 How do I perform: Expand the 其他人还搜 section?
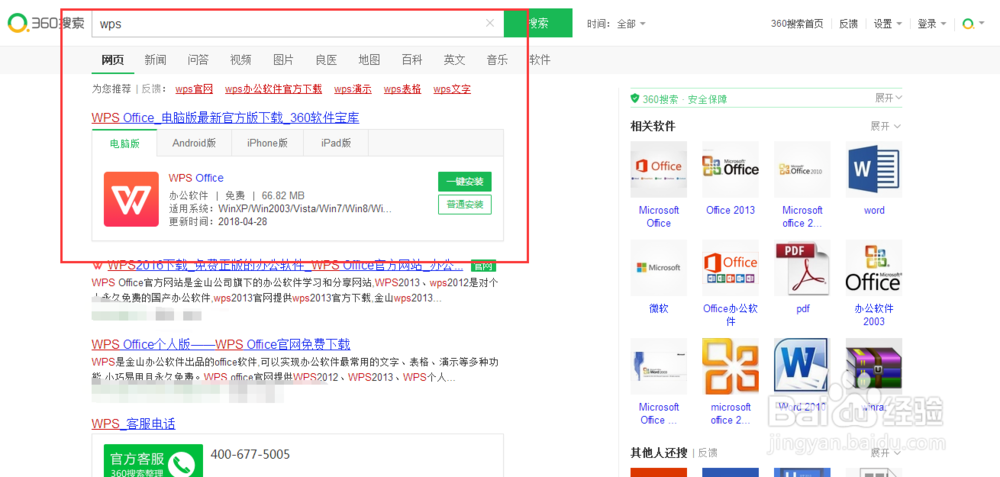click(886, 453)
